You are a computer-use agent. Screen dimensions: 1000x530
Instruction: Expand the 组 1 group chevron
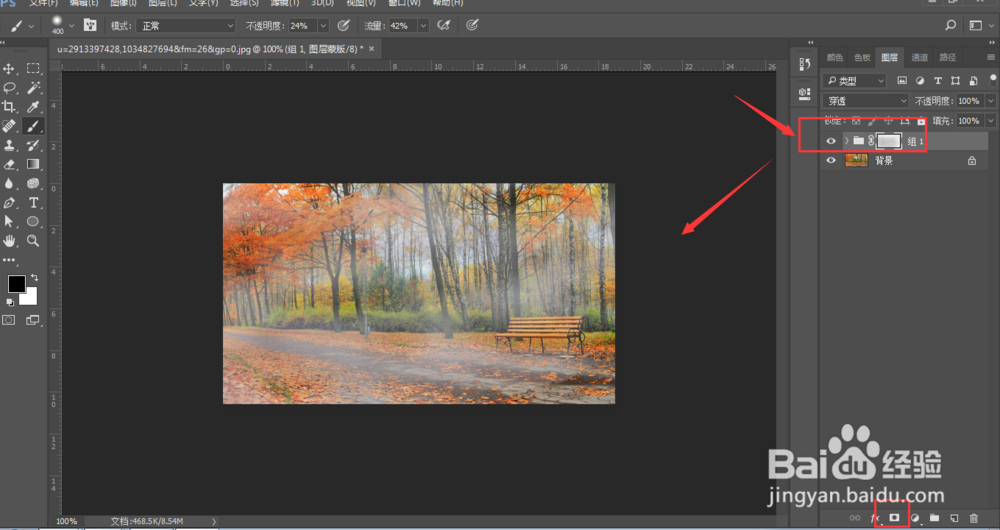[846, 141]
